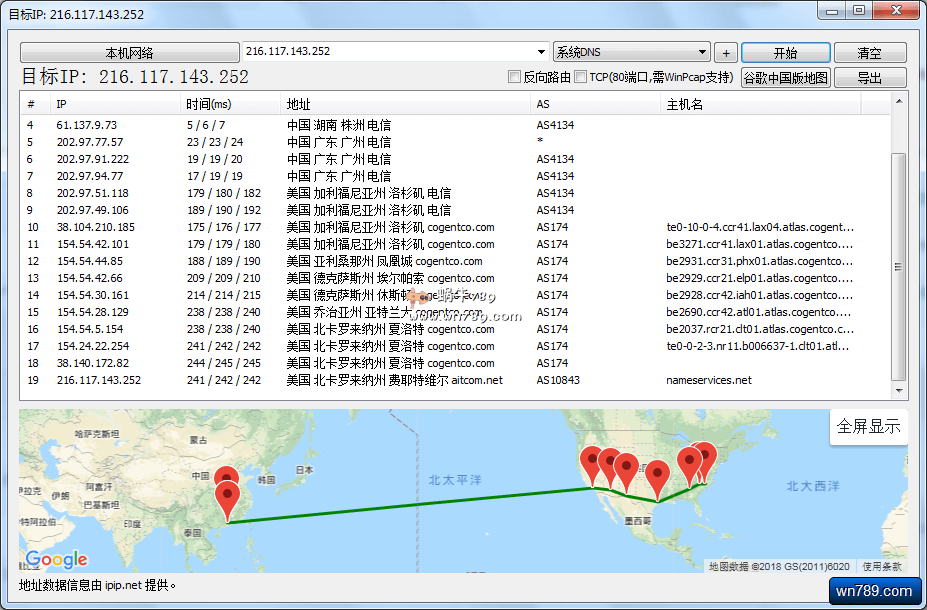Select the IP 154.54.44.85 entry
The height and width of the screenshot is (610, 927).
click(x=90, y=261)
